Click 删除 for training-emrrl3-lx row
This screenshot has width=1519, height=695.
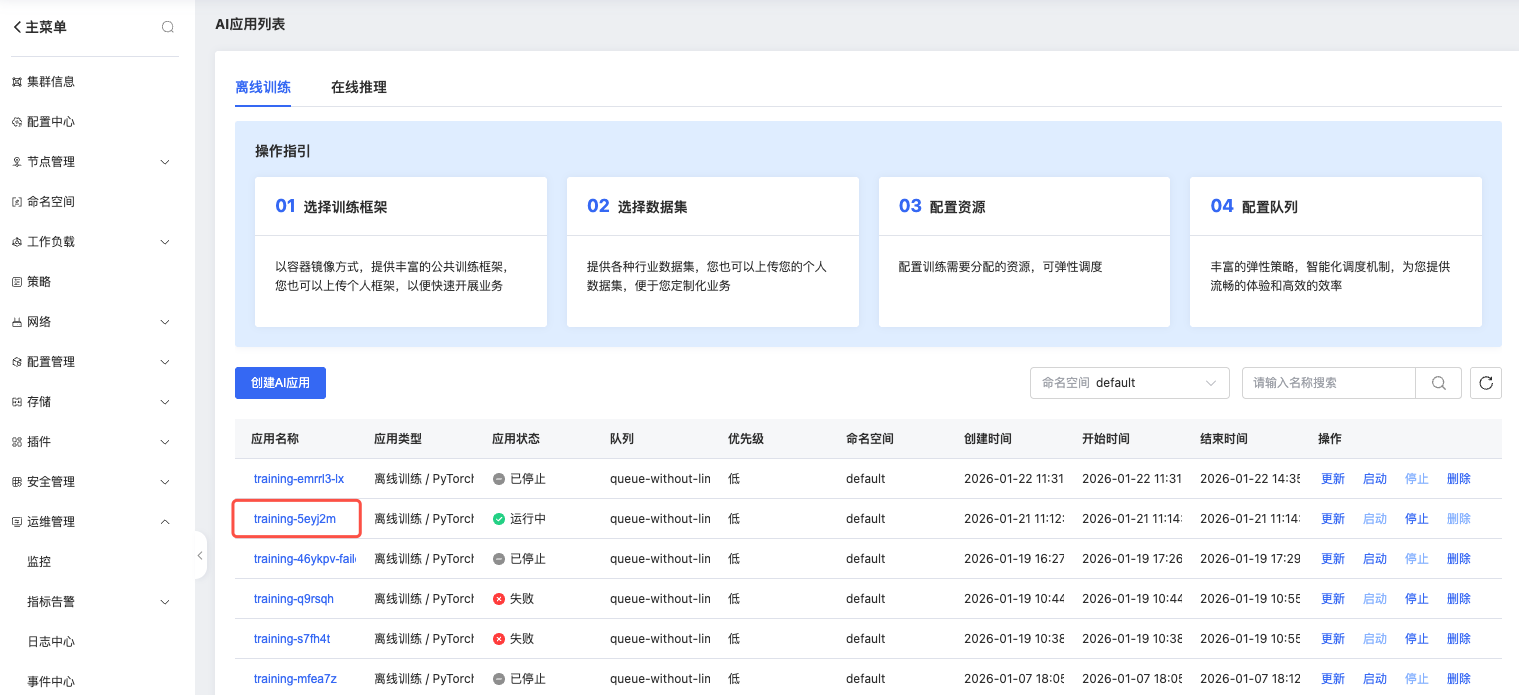(x=1458, y=479)
